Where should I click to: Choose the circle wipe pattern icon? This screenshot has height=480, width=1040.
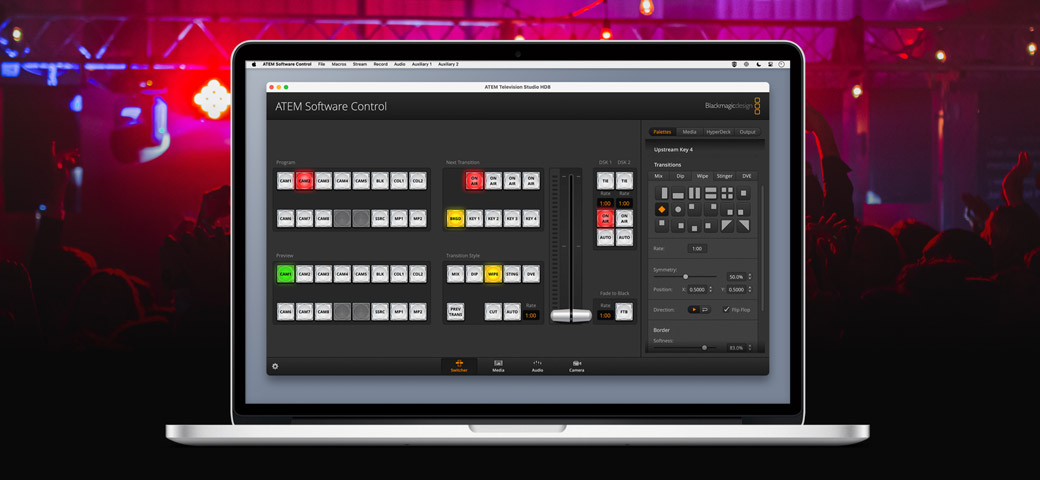(x=678, y=210)
